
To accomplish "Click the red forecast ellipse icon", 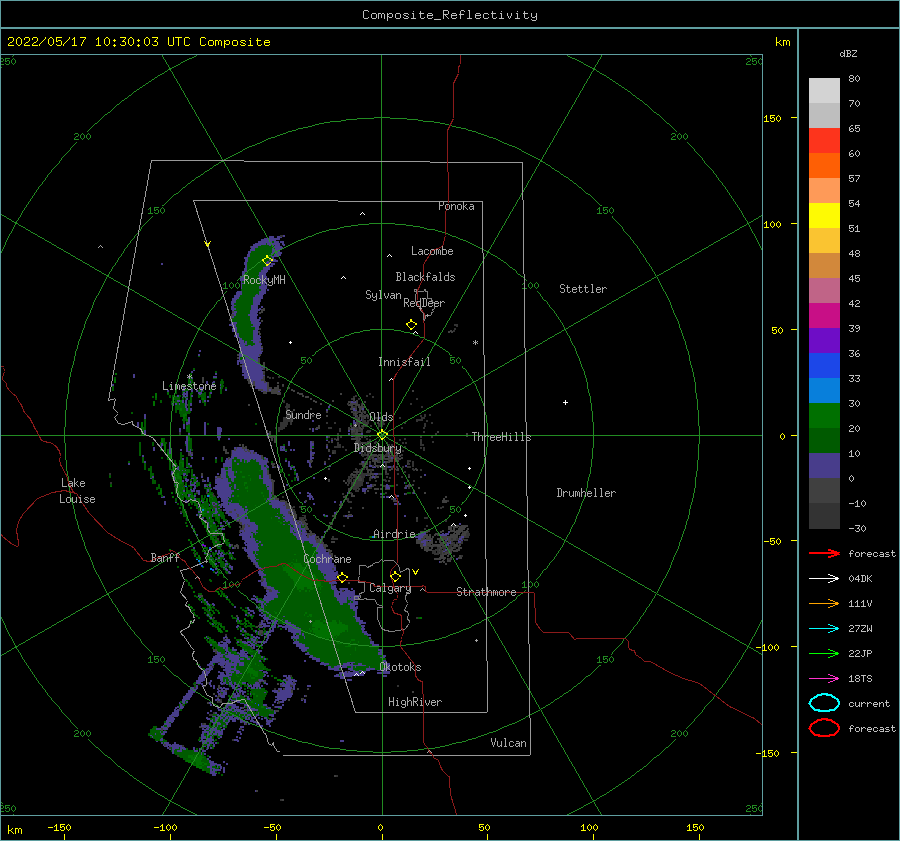I will coord(824,728).
